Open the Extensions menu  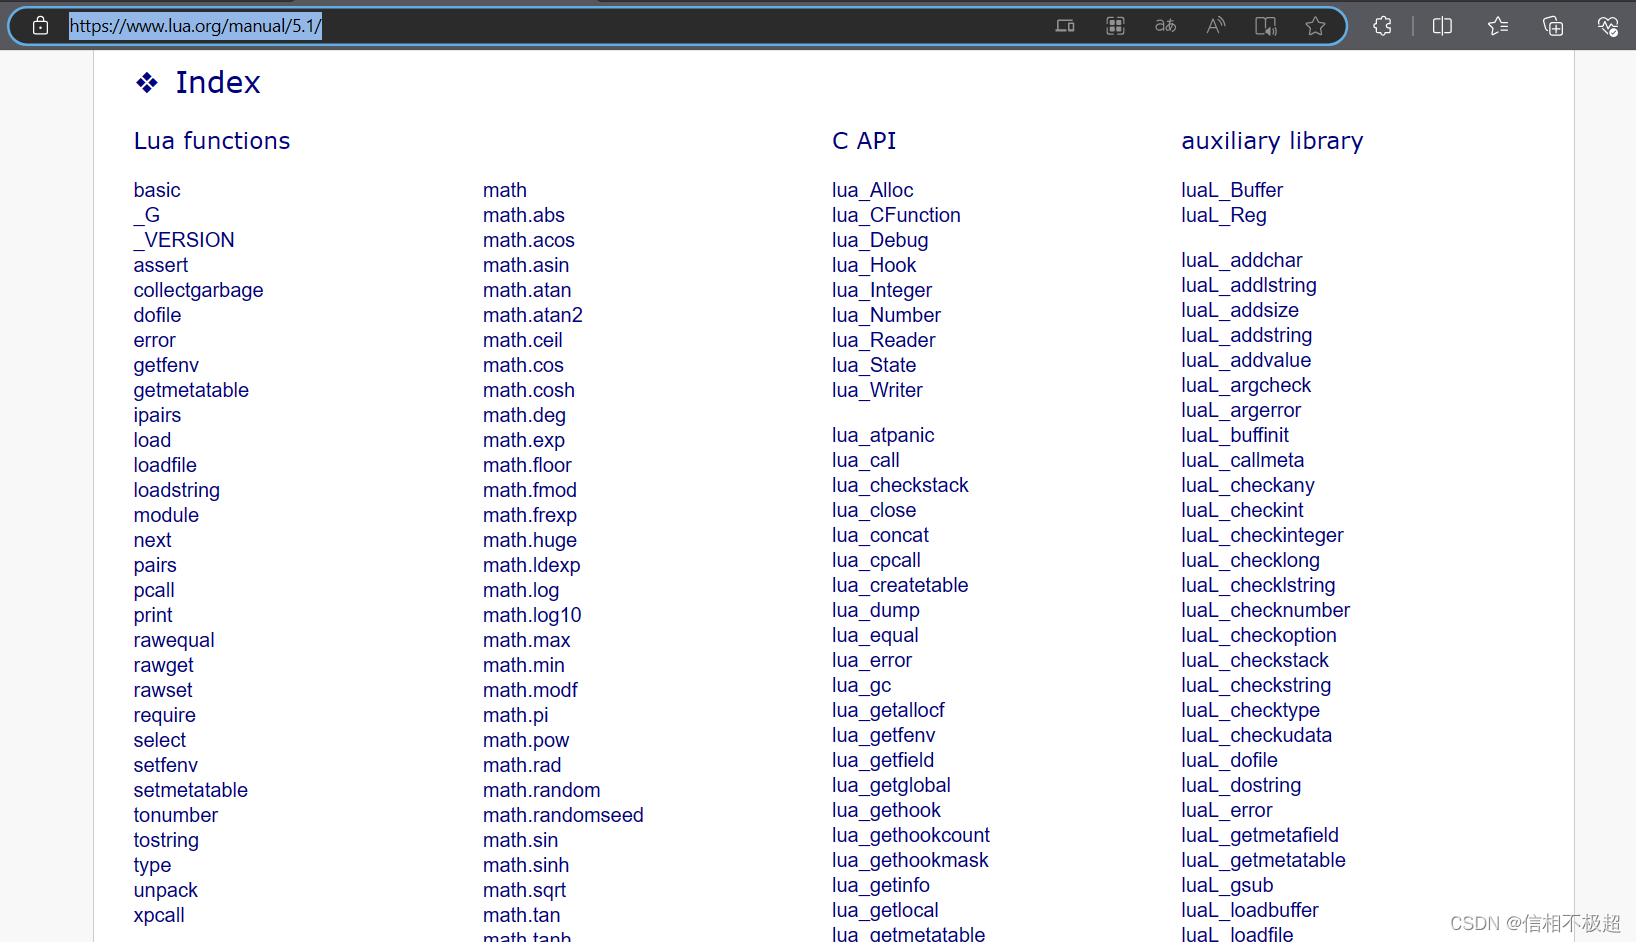coord(1382,26)
